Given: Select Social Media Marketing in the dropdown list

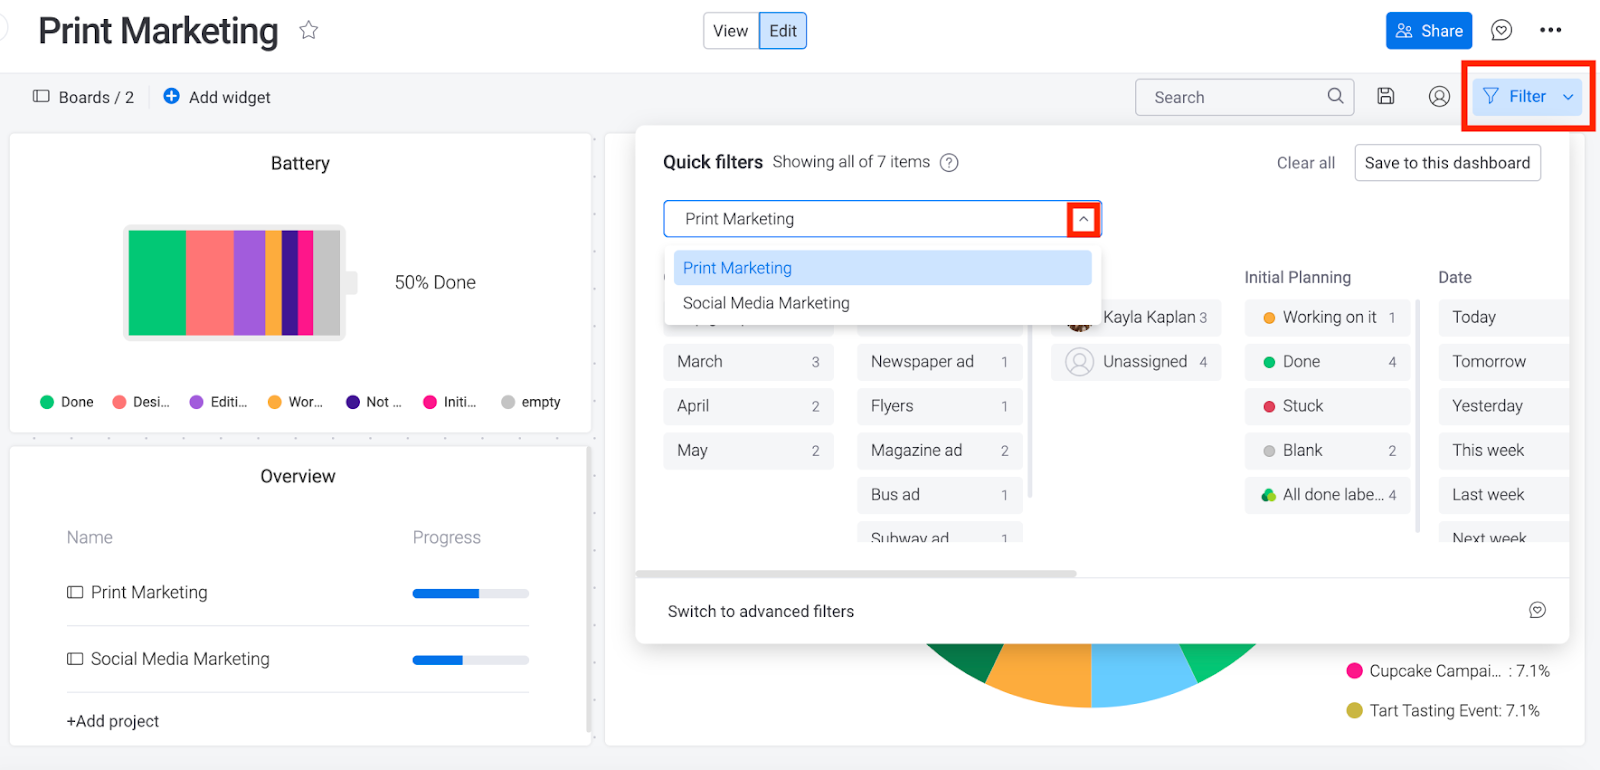Looking at the screenshot, I should pyautogui.click(x=882, y=303).
